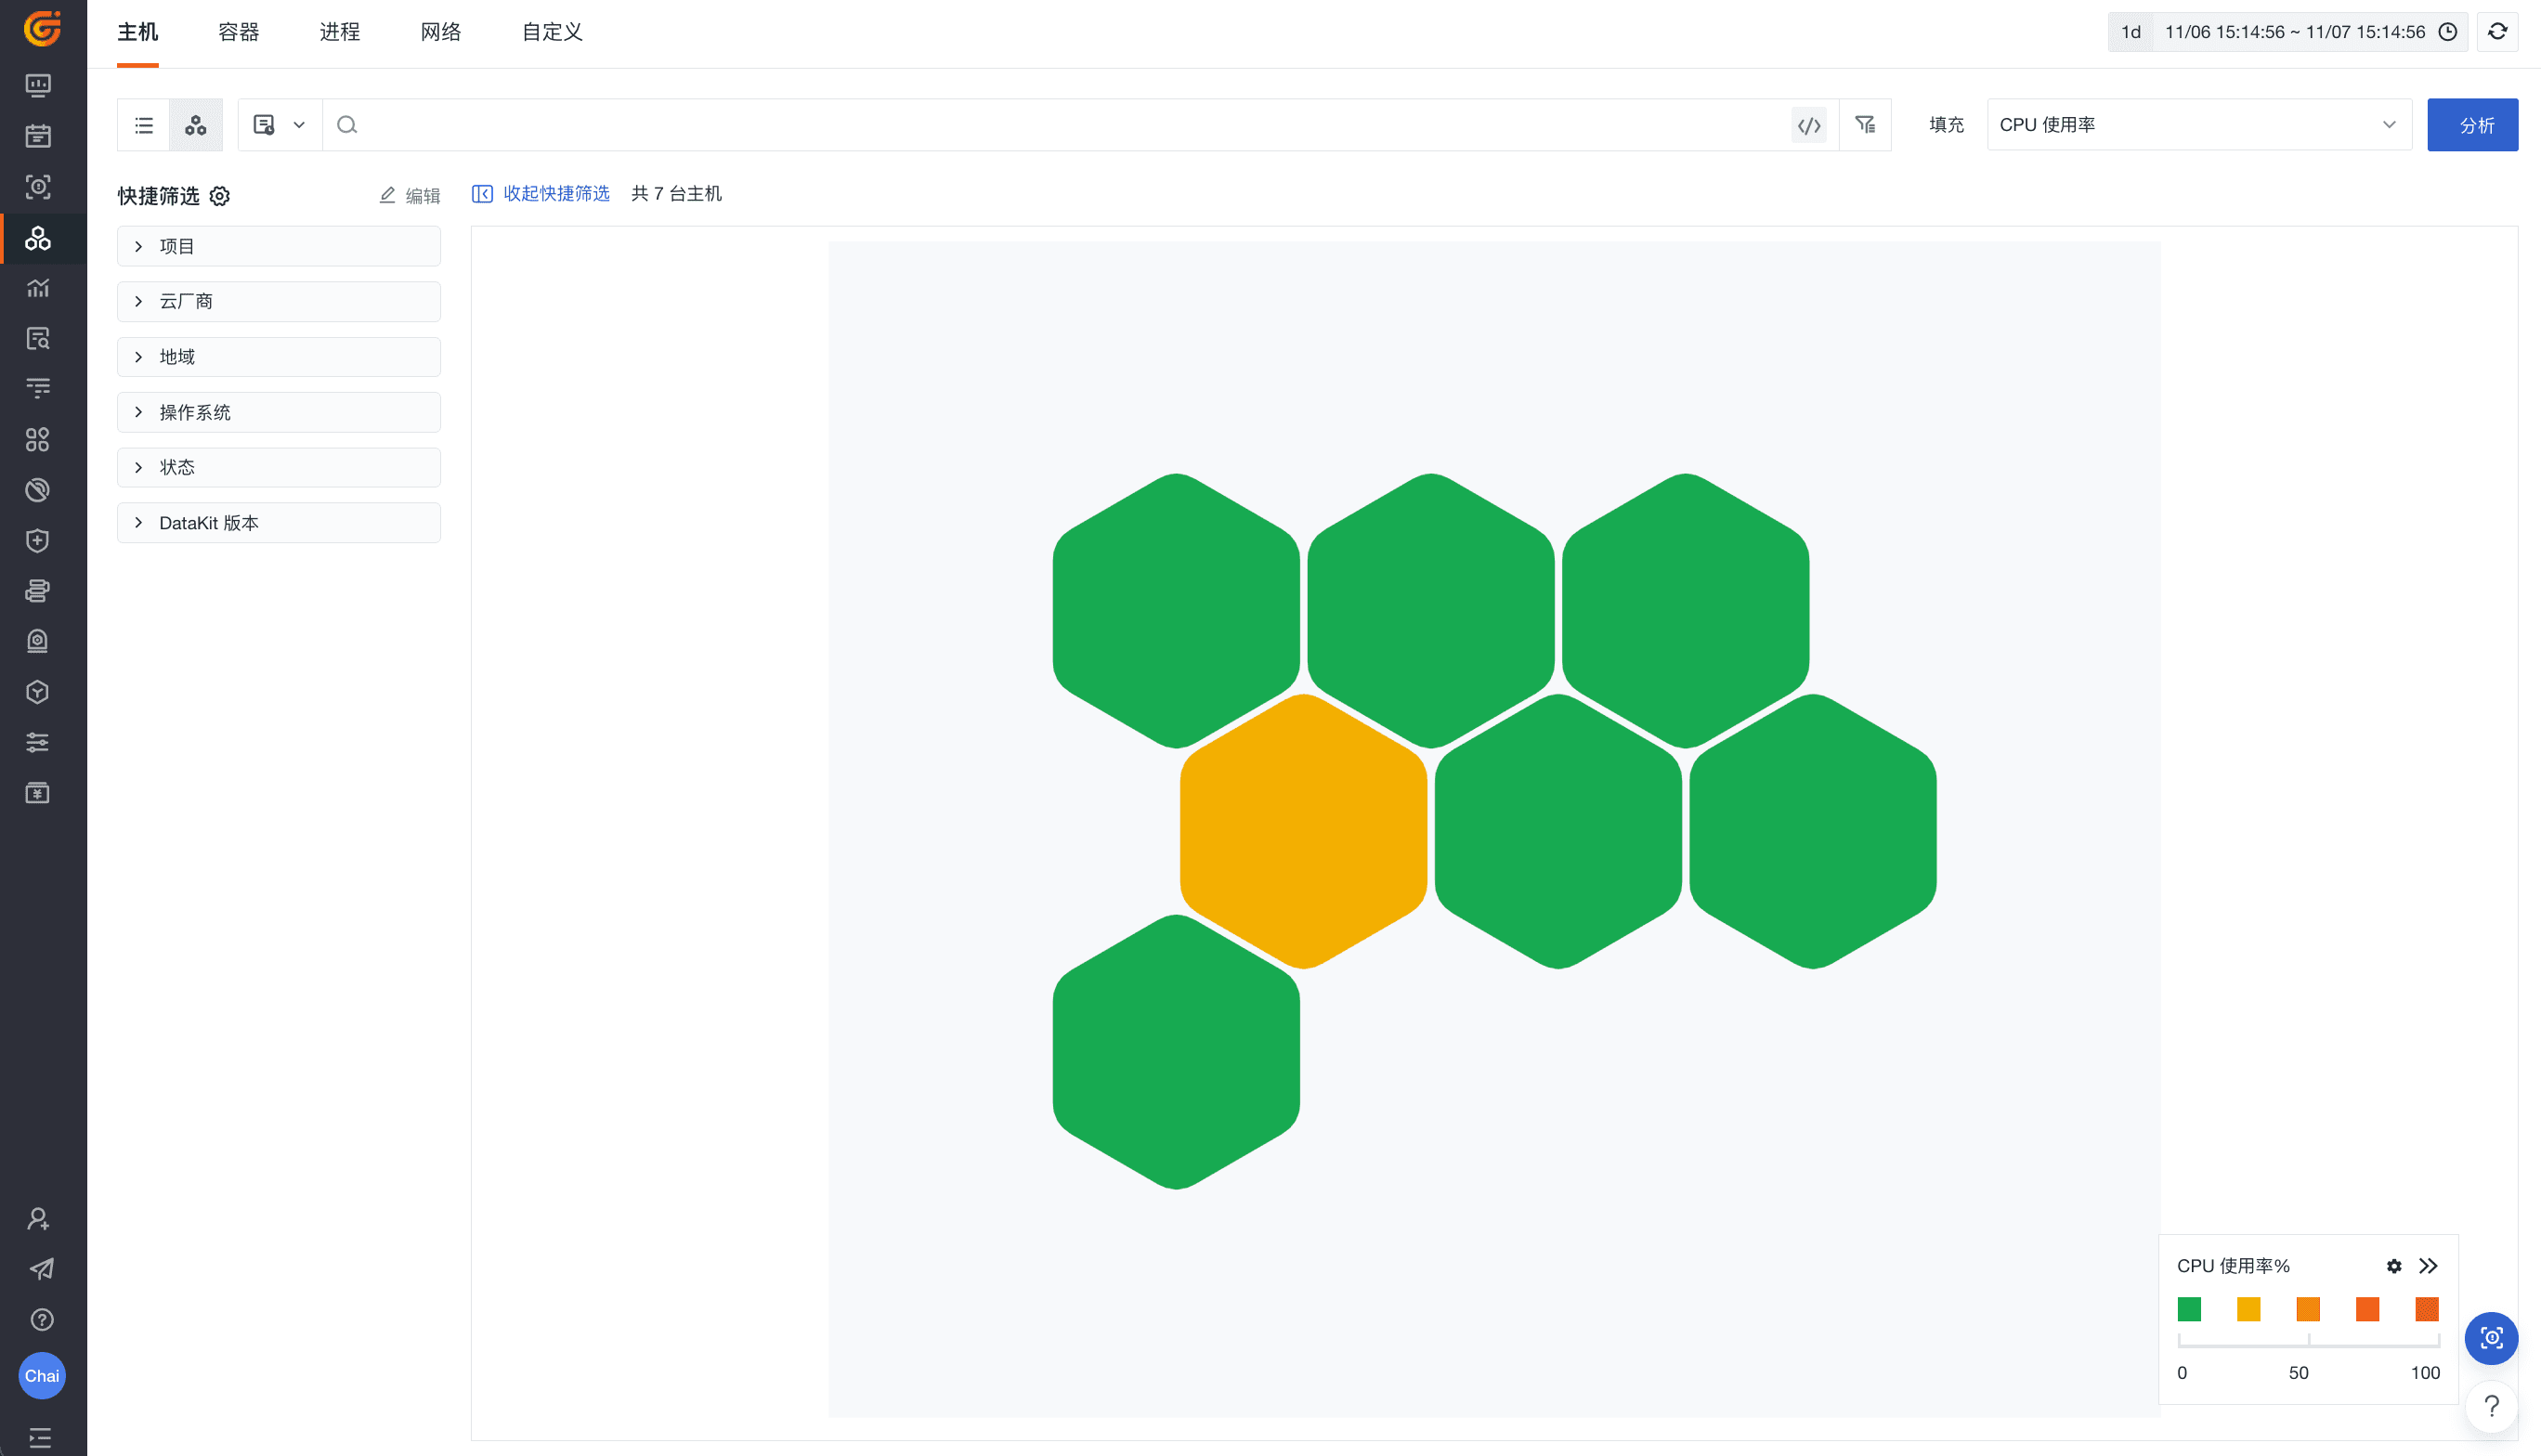The height and width of the screenshot is (1456, 2541).
Task: Click the paper plane sidebar icon
Action: pos(41,1269)
